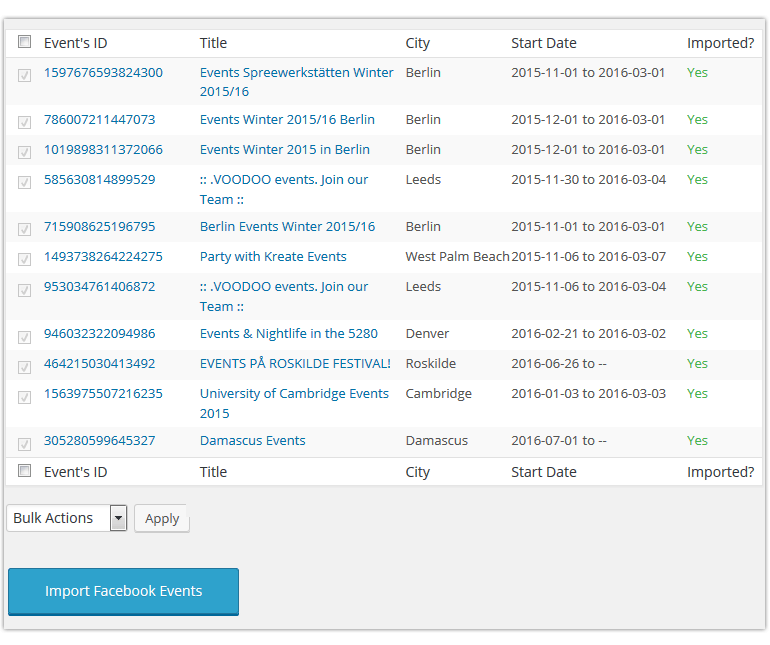Open University of Cambridge Events 2015 title
This screenshot has height=645, width=770.
coord(294,403)
